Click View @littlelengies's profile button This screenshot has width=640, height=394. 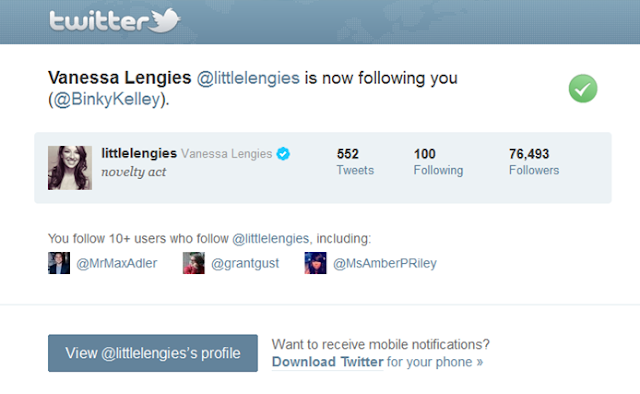click(x=153, y=353)
